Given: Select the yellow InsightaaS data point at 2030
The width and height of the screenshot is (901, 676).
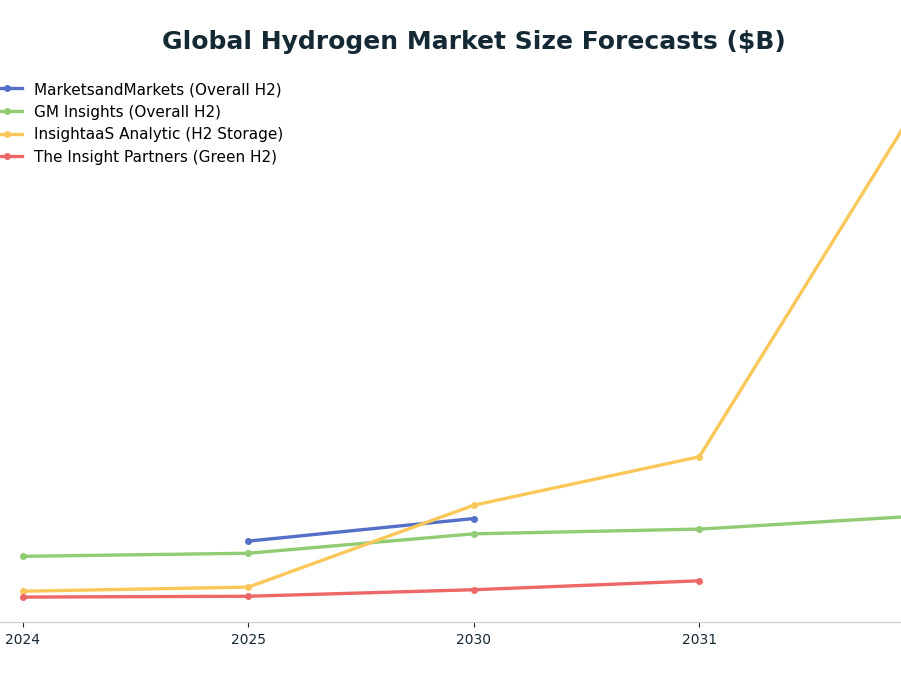Looking at the screenshot, I should (x=474, y=505).
